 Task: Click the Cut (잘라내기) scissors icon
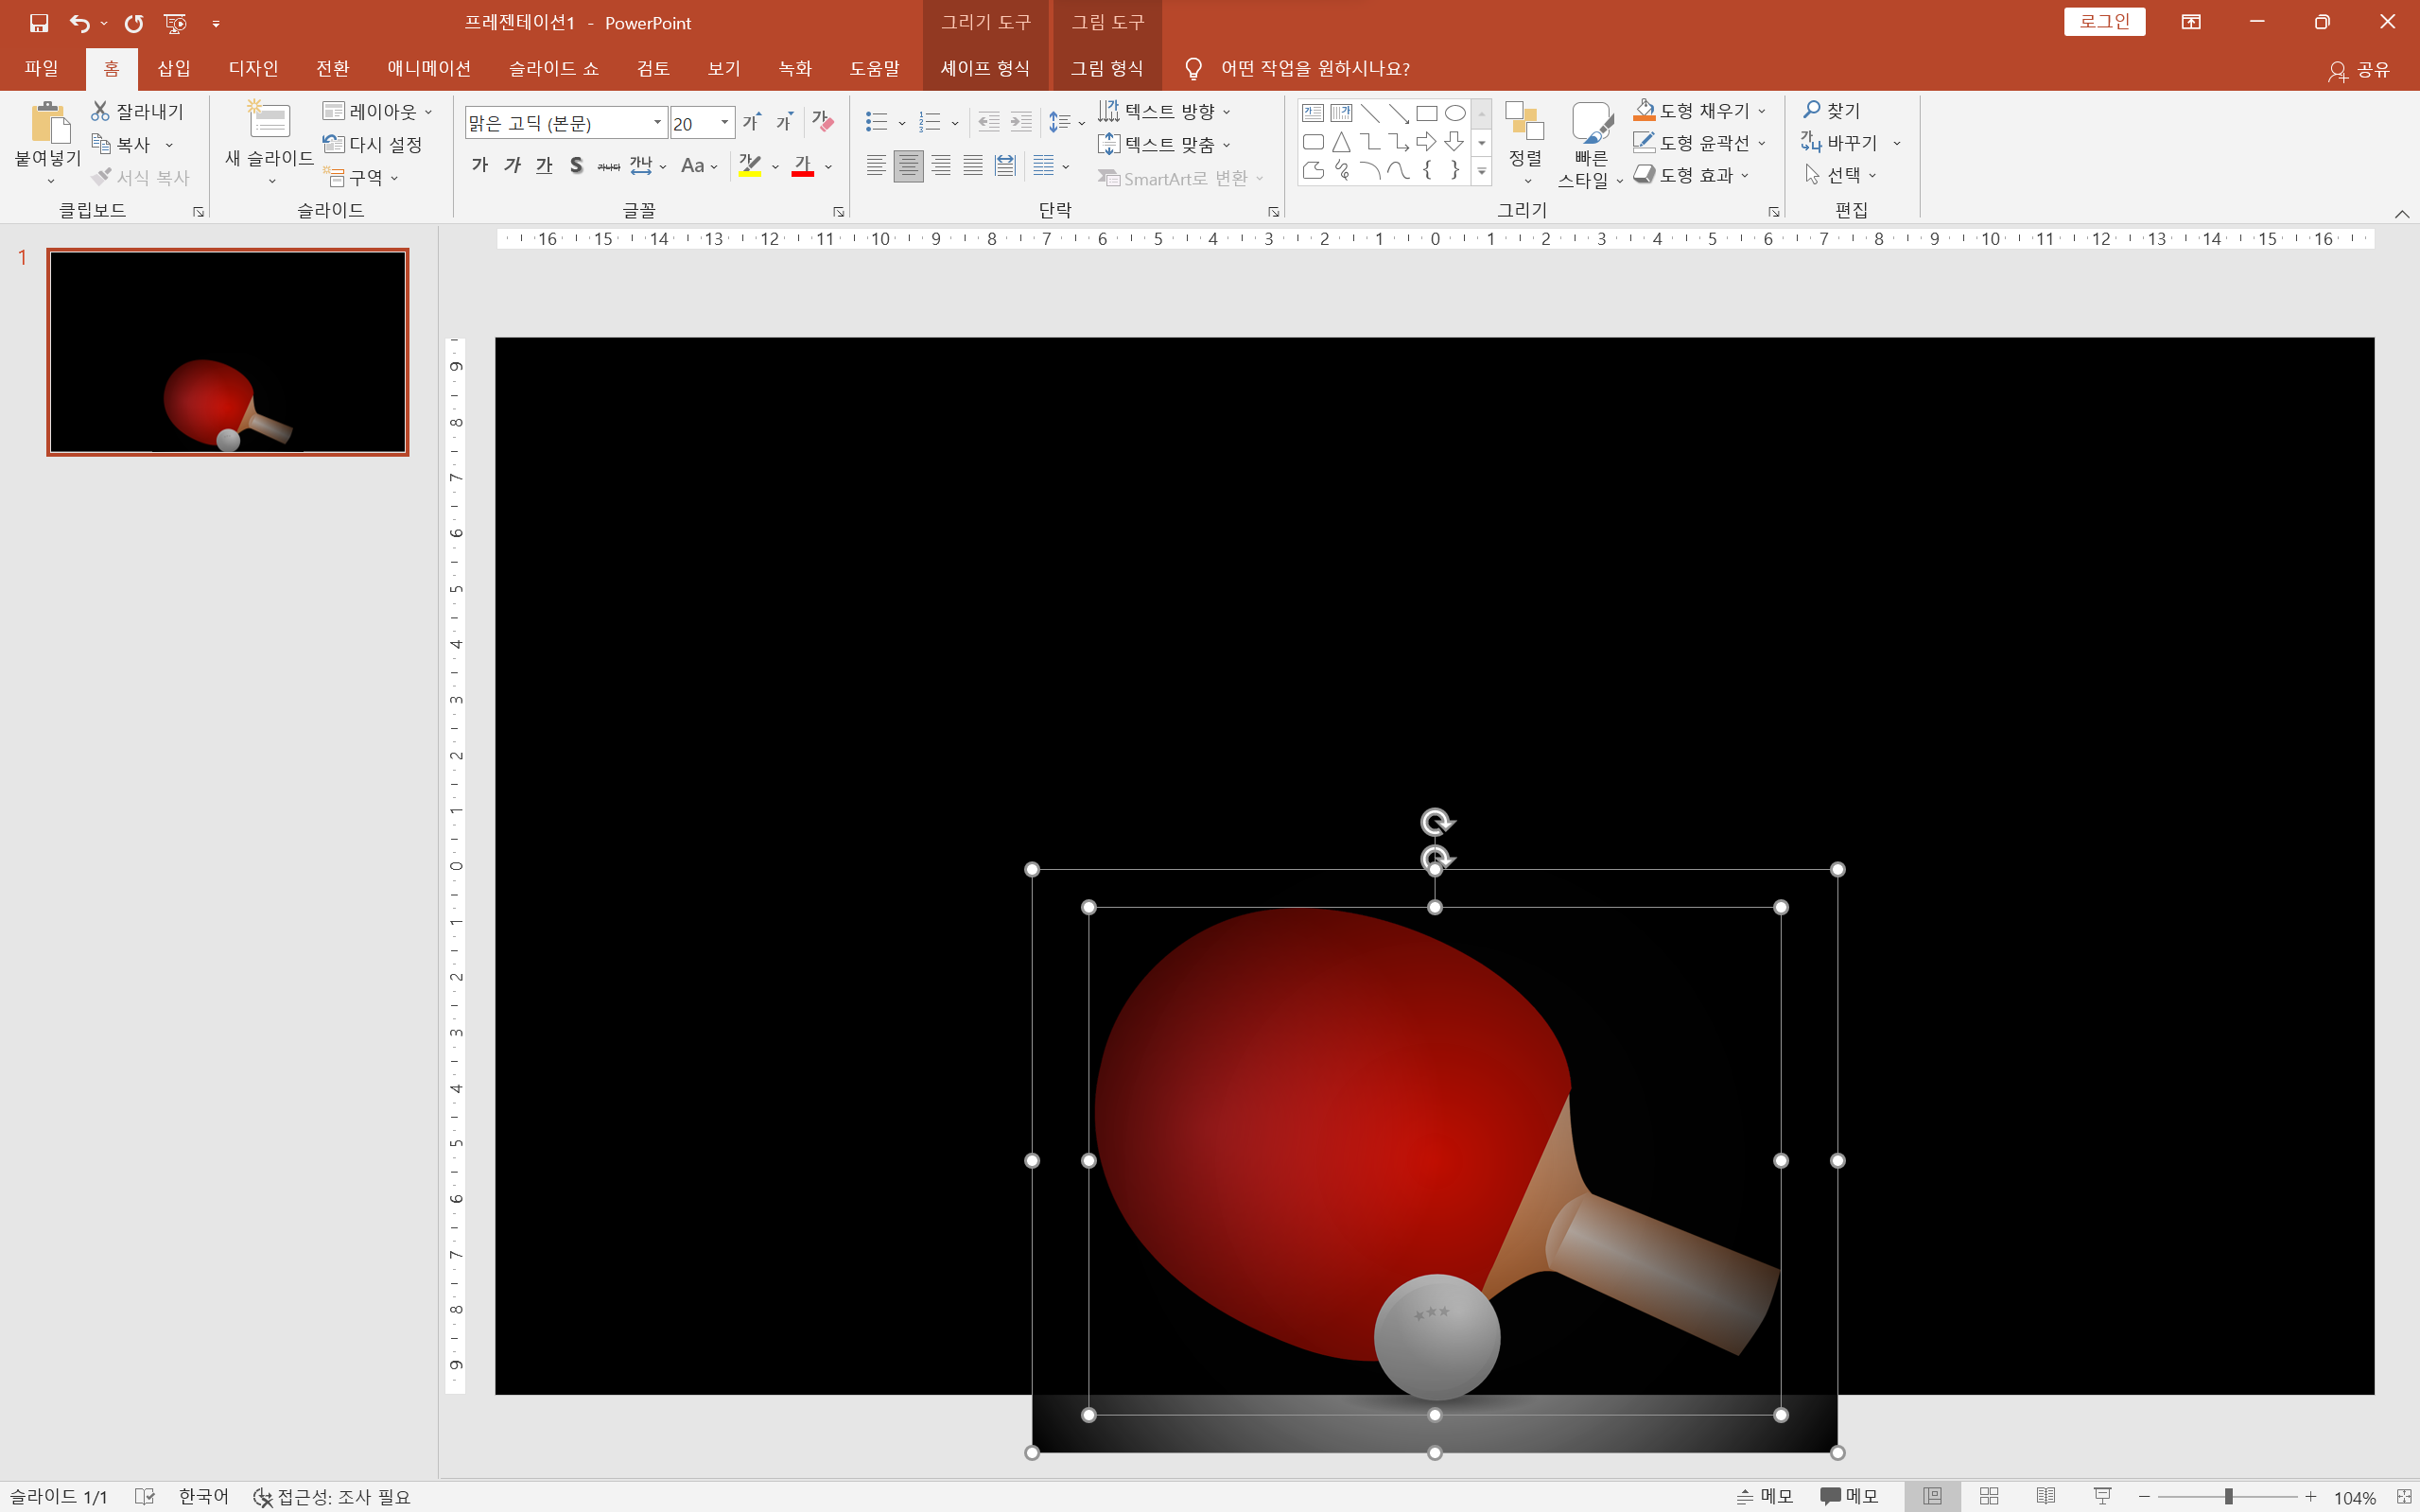[100, 111]
